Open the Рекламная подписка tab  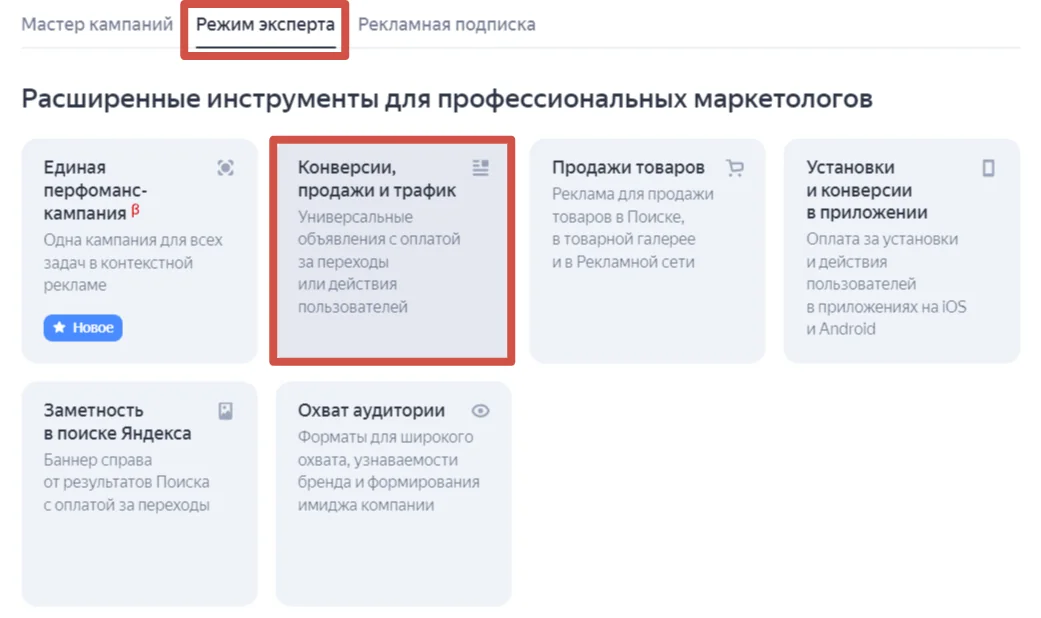[x=447, y=25]
